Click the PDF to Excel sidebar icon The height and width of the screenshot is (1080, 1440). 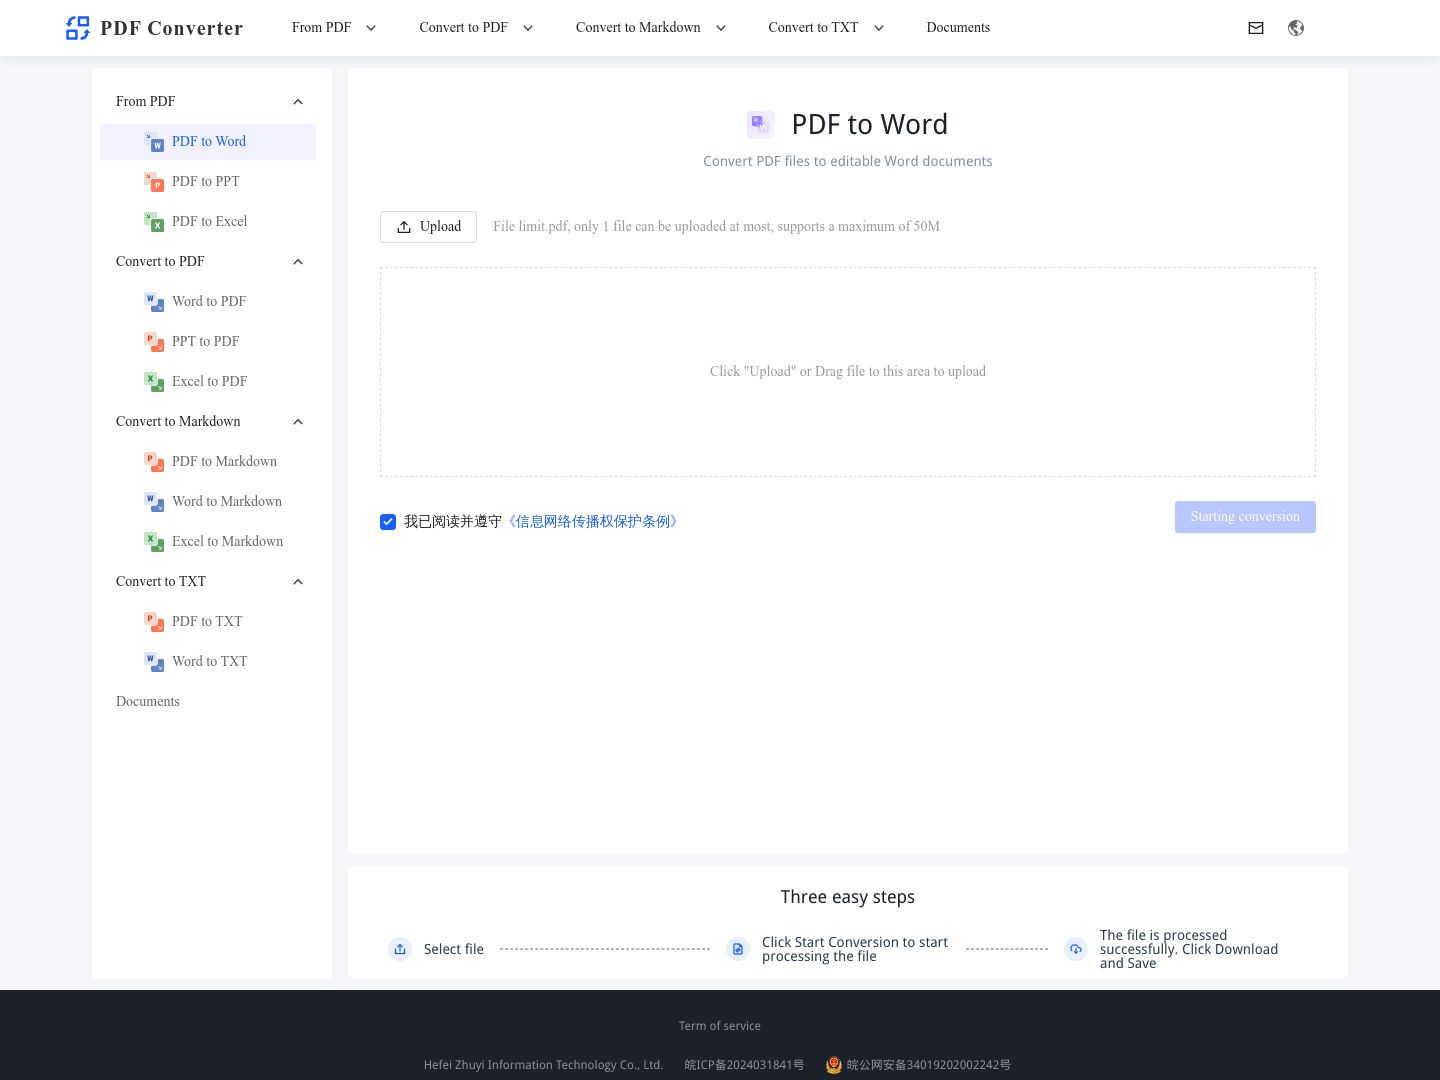[x=154, y=222]
